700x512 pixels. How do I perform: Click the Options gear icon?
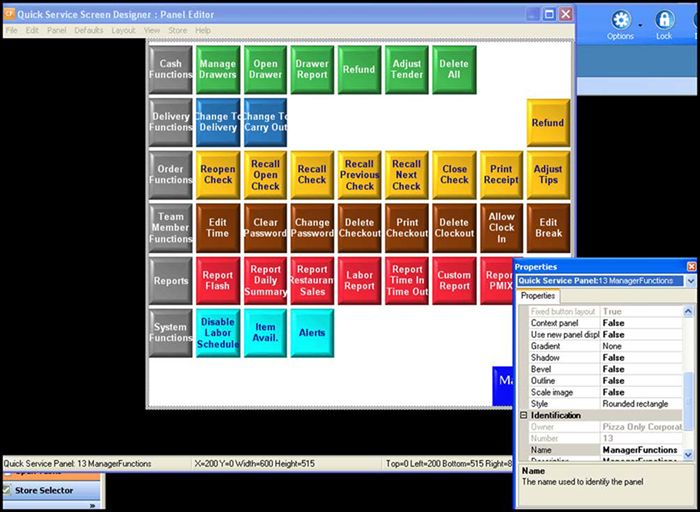tap(621, 20)
